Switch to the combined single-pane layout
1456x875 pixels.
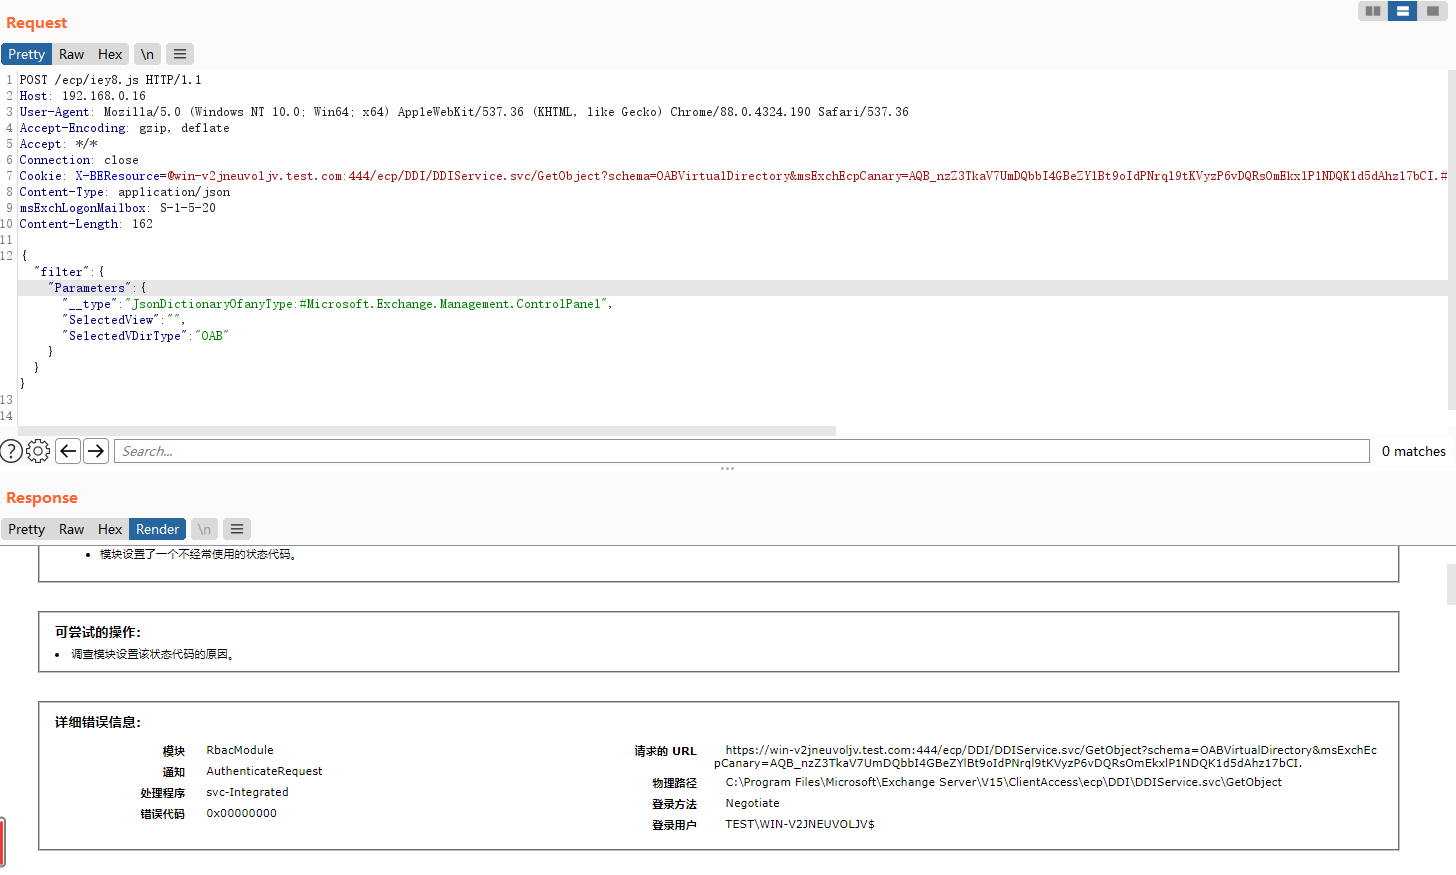(x=1432, y=11)
